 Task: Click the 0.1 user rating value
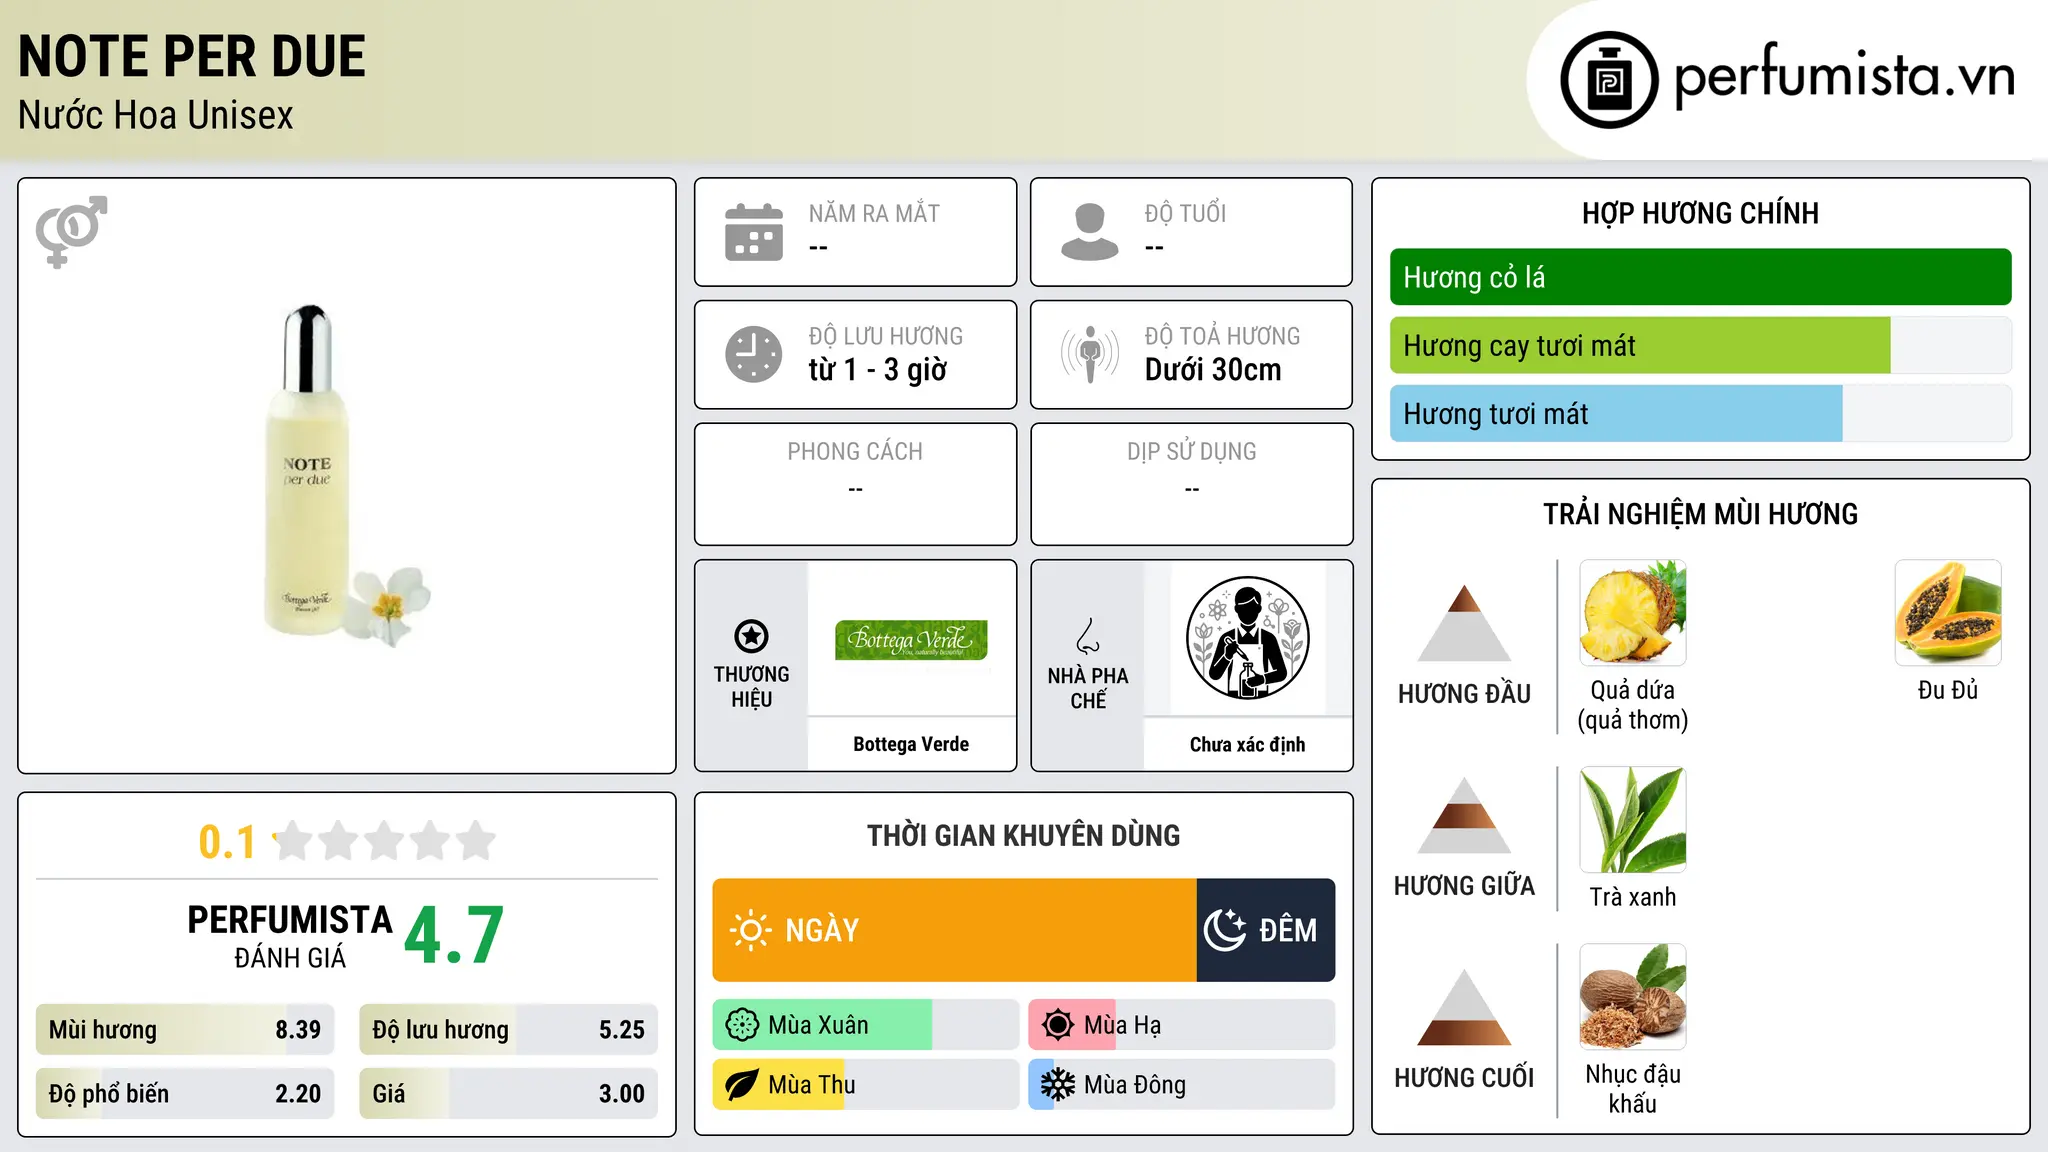click(227, 842)
